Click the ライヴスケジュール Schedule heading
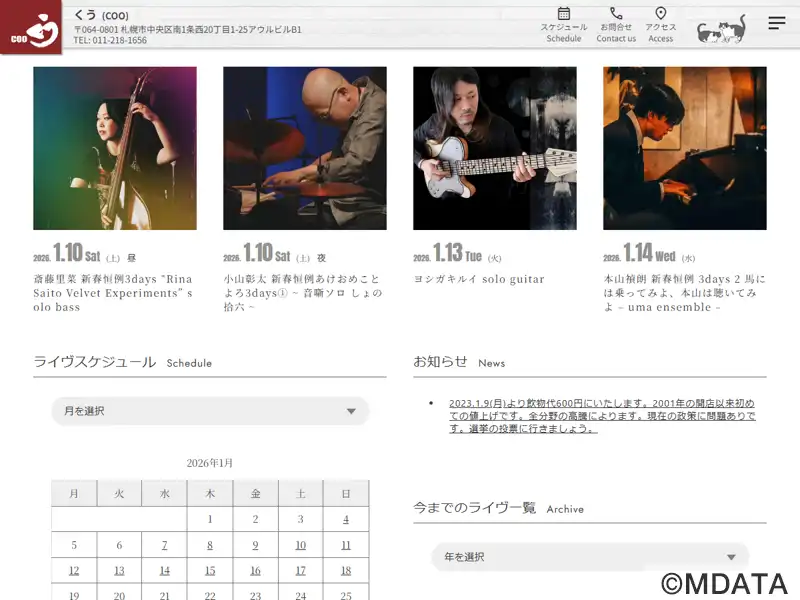The image size is (800, 600). click(122, 362)
